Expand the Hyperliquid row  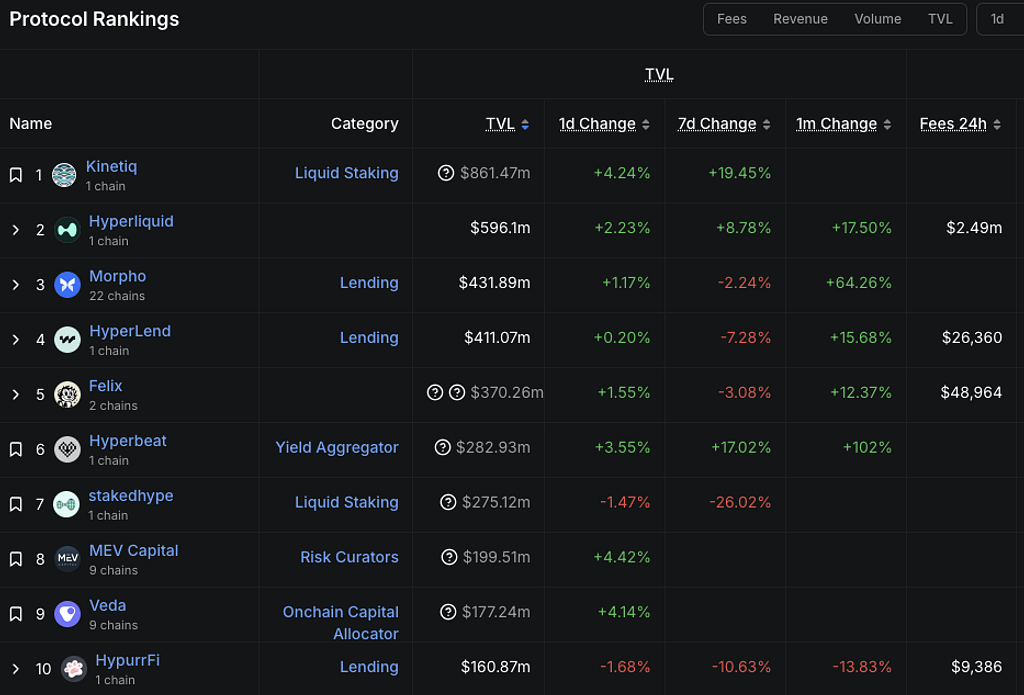click(x=16, y=230)
